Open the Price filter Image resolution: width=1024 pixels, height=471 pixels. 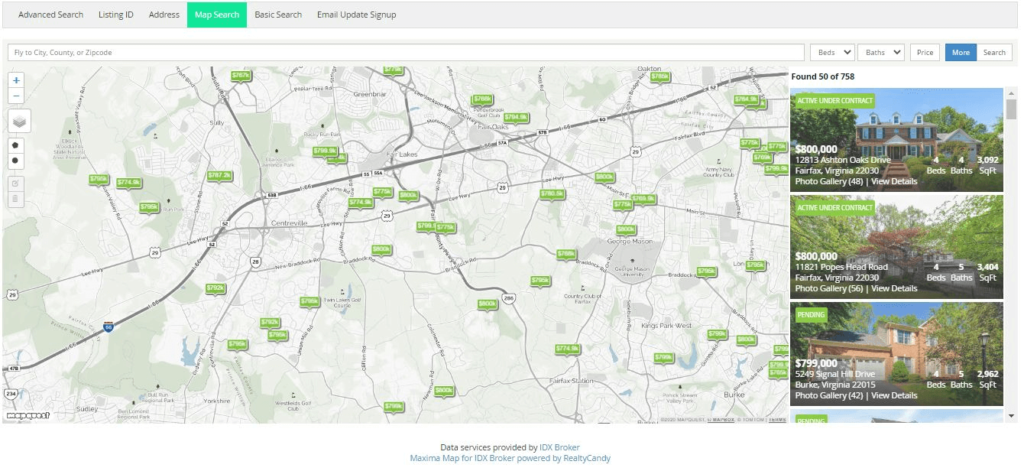coord(924,52)
